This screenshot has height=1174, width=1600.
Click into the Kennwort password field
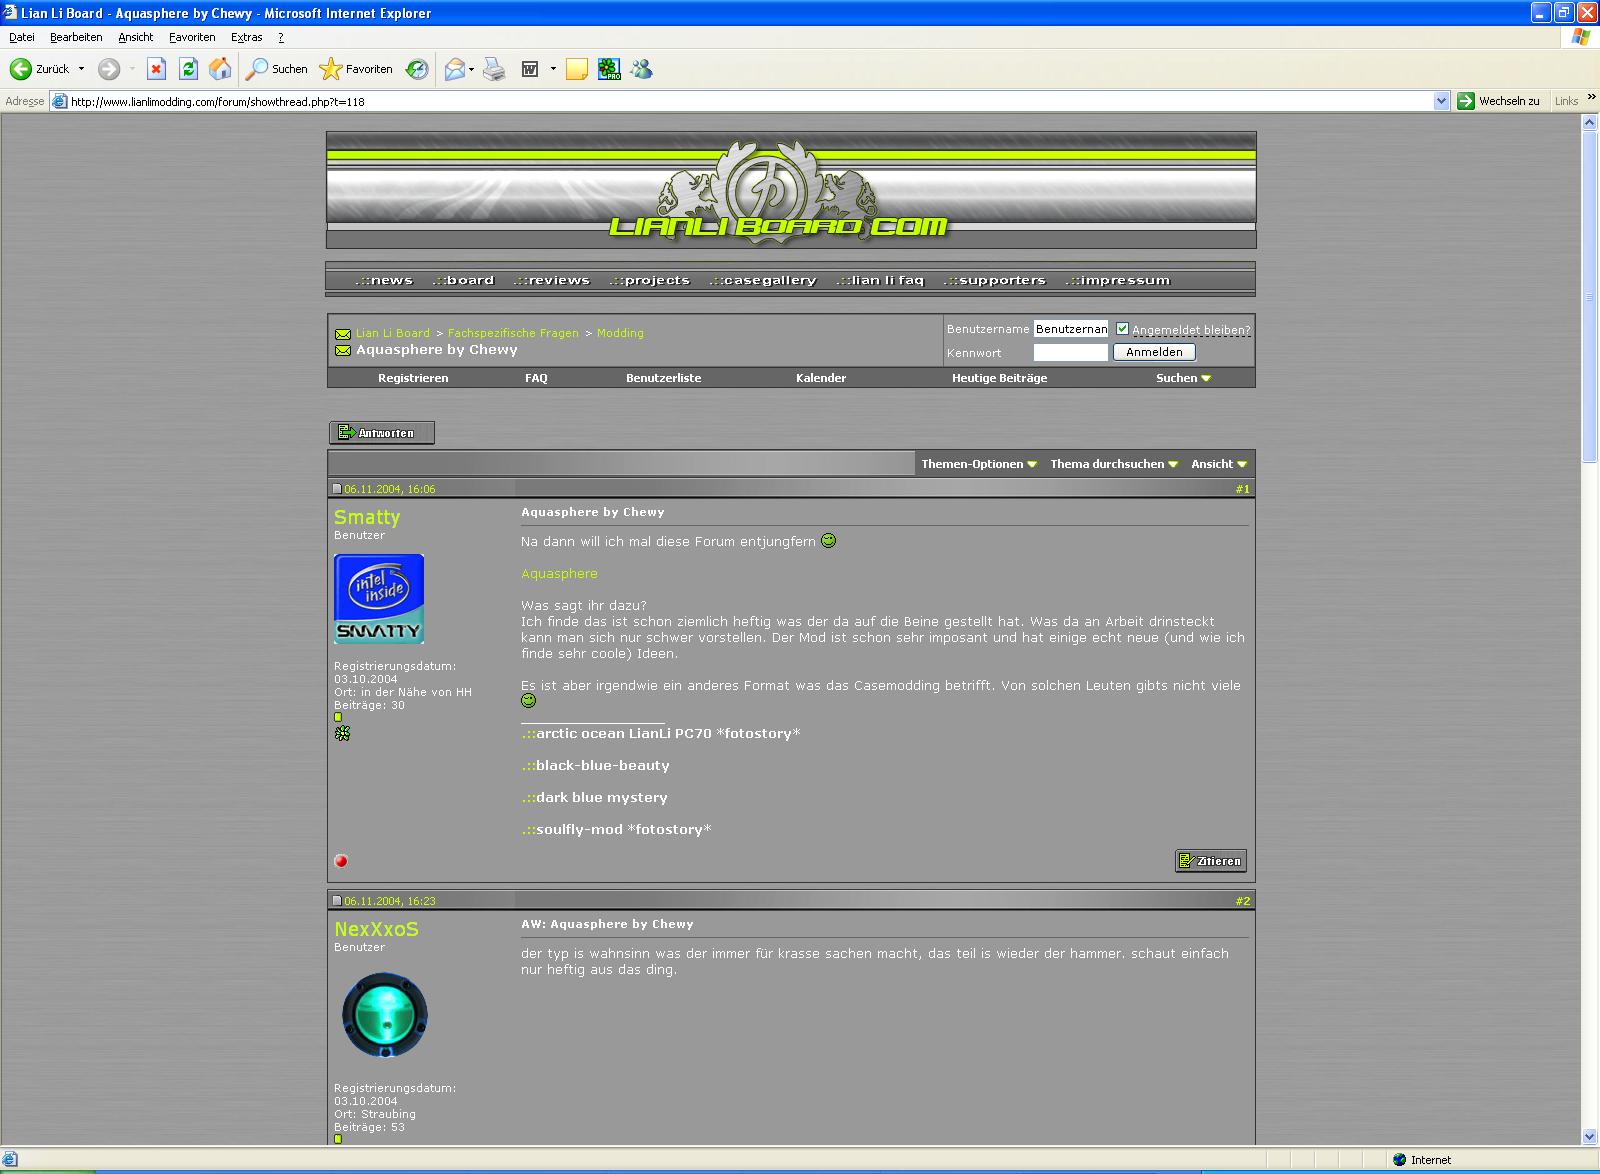click(1070, 352)
